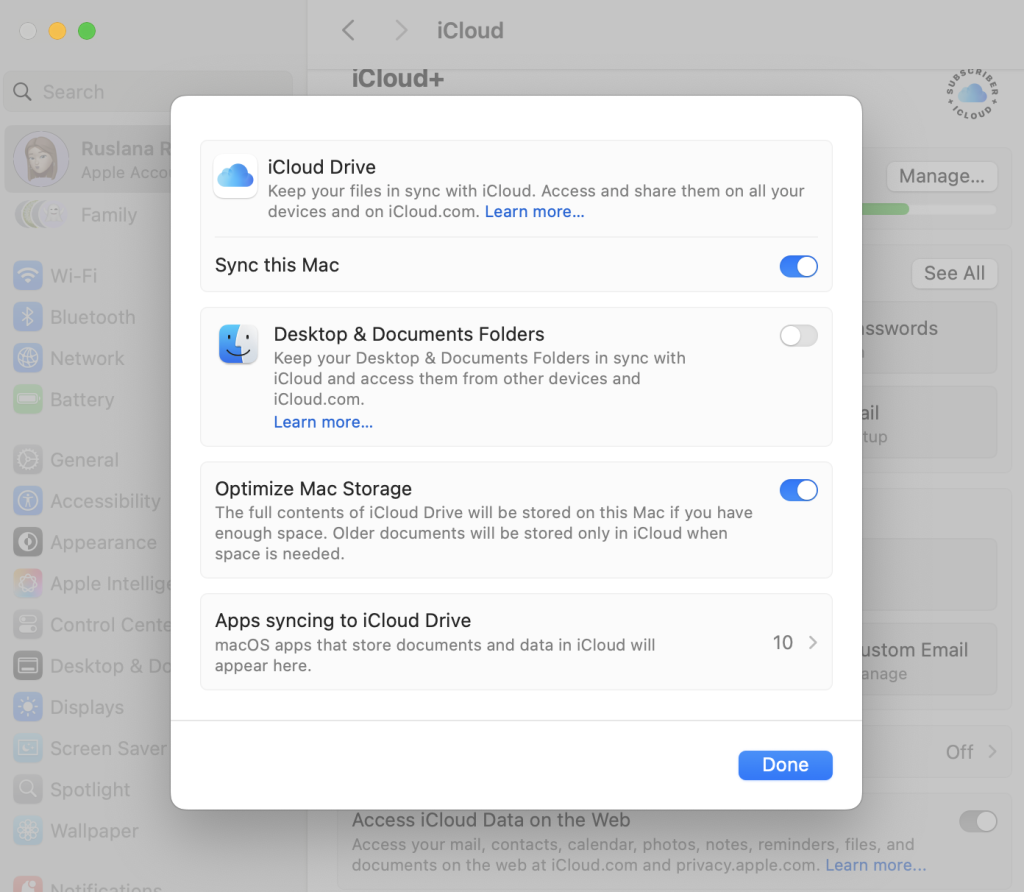Image resolution: width=1024 pixels, height=892 pixels.
Task: Click Learn more link under iCloud Drive
Action: (x=534, y=212)
